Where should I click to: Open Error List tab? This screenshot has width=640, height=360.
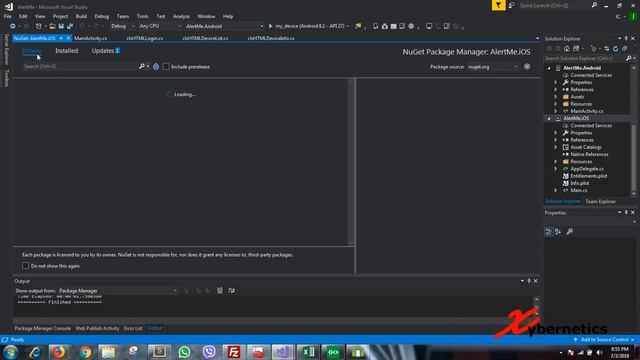[x=133, y=328]
